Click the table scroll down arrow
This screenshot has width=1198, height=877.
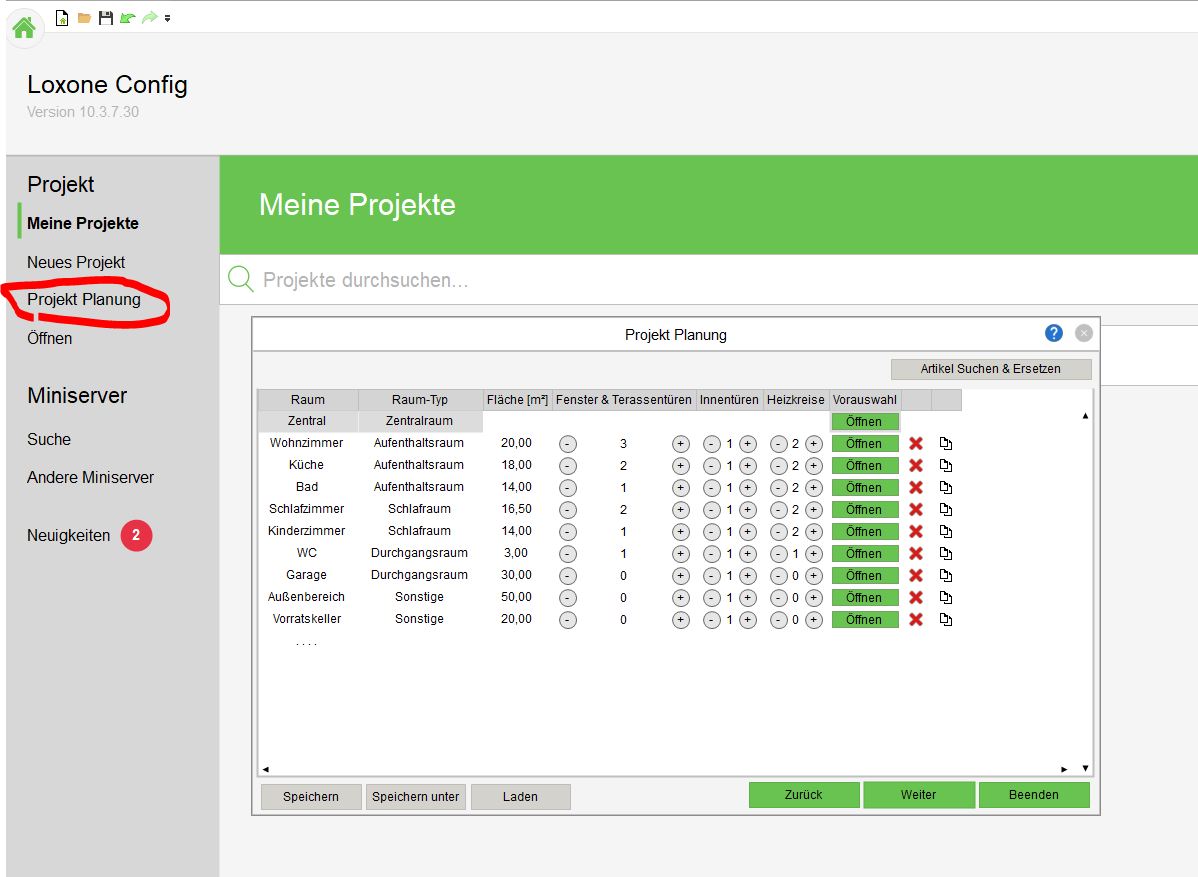[x=1085, y=769]
